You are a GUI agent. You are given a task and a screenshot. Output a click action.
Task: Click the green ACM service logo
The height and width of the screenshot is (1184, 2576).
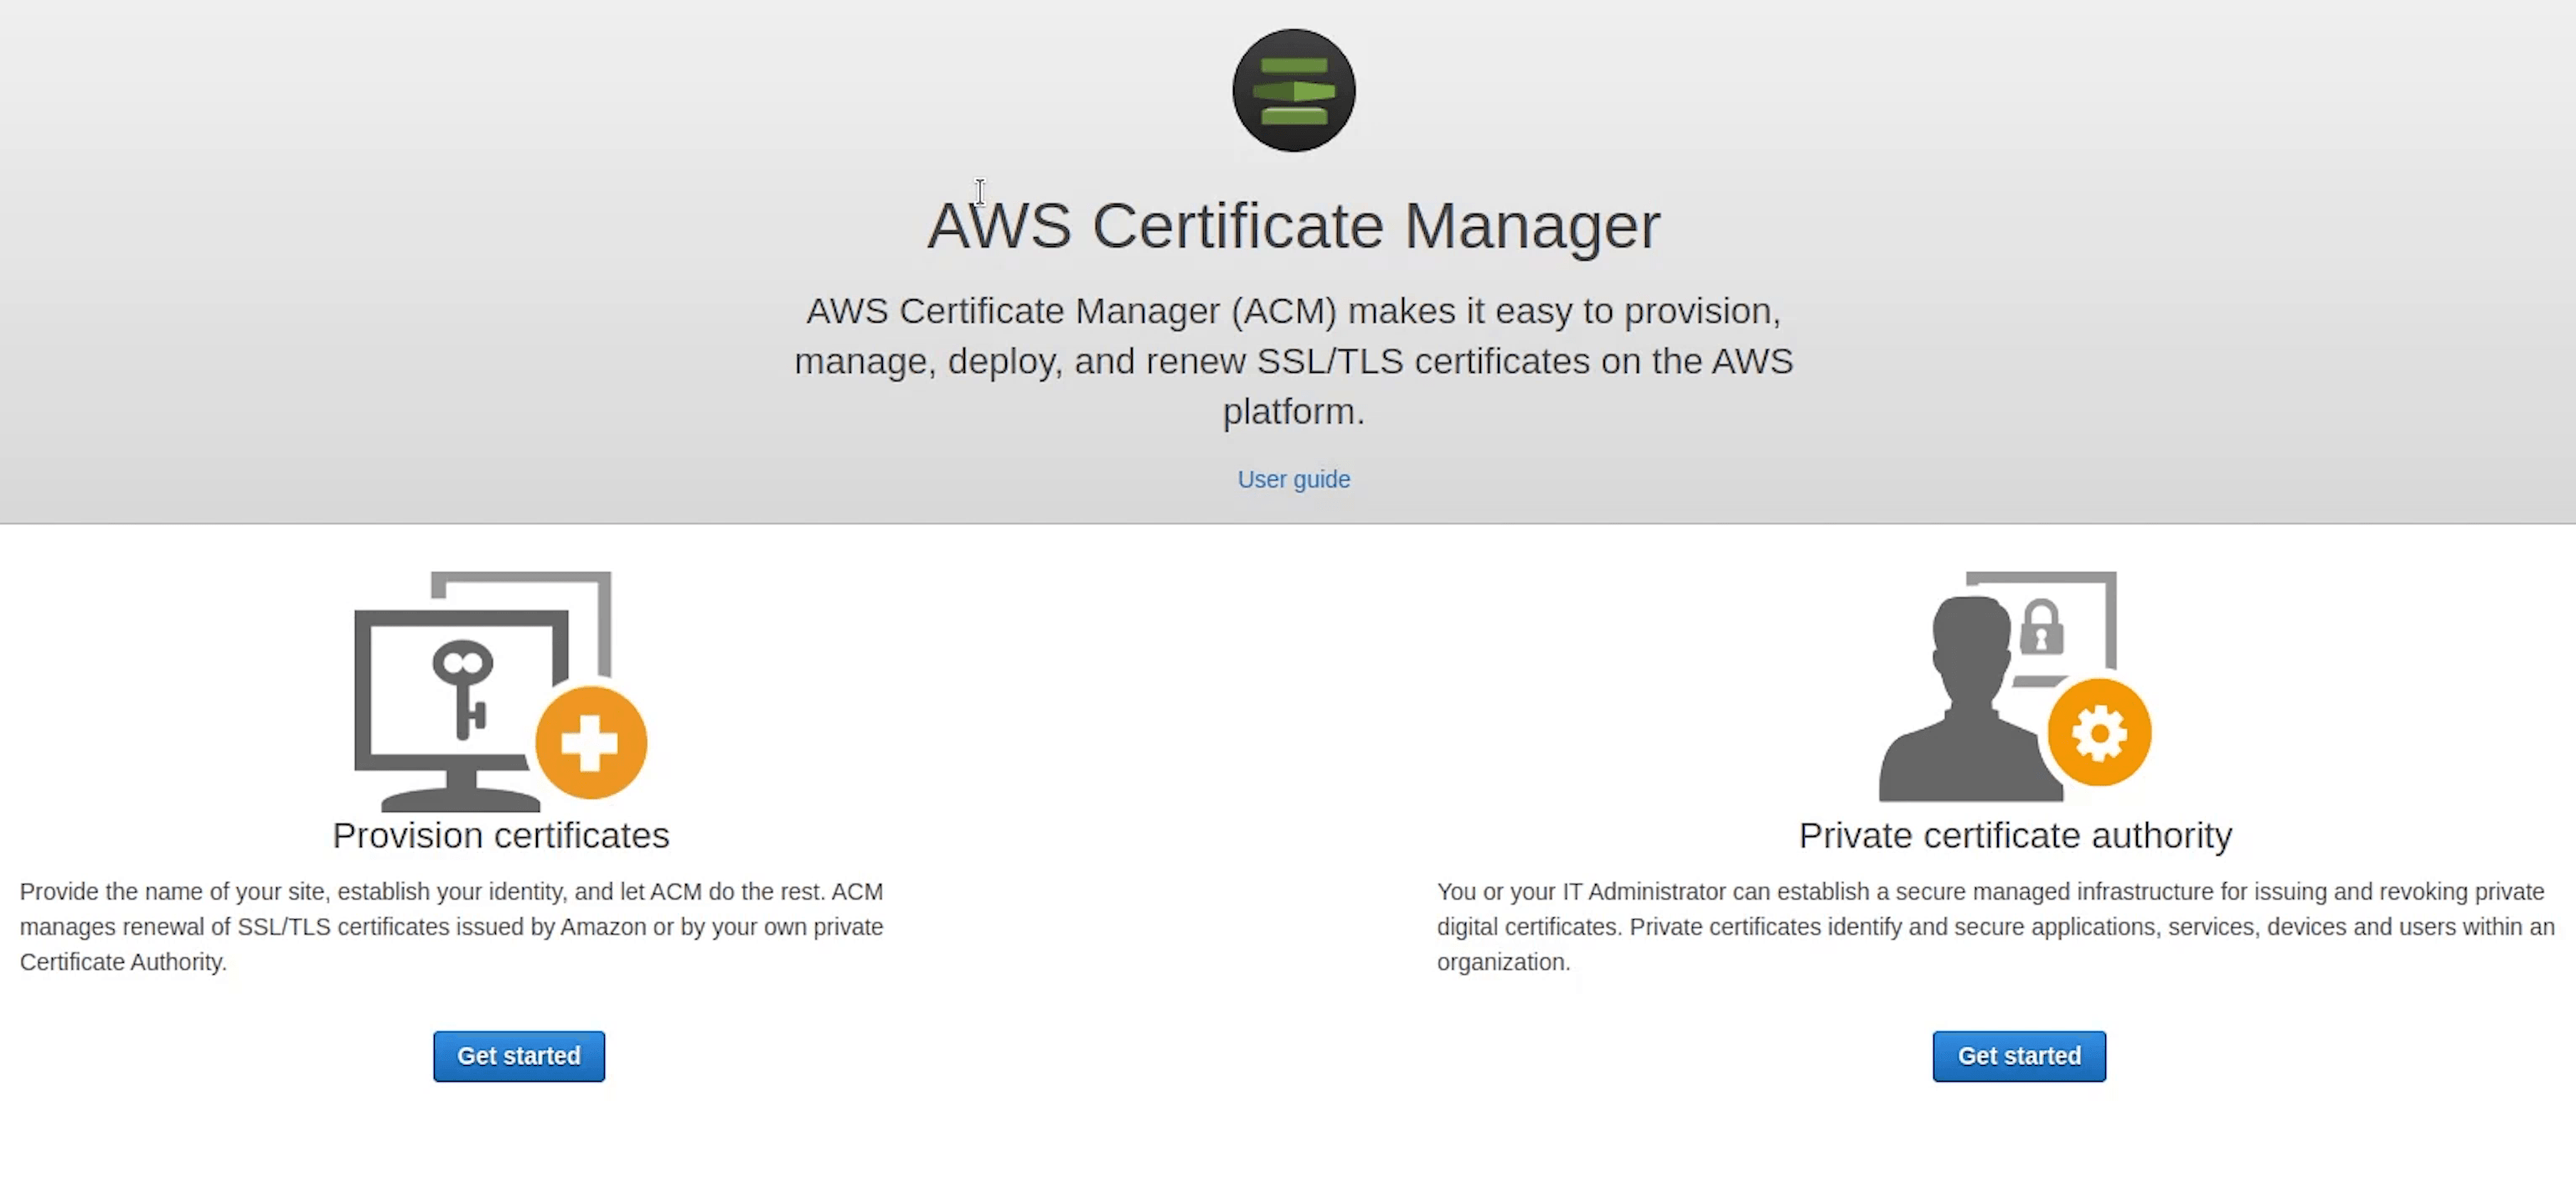pos(1293,90)
